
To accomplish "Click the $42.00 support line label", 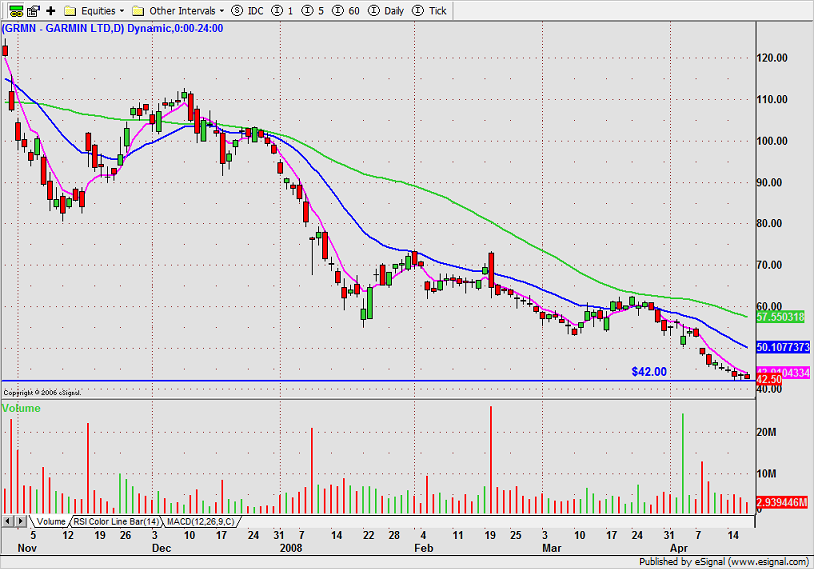I will 649,371.
